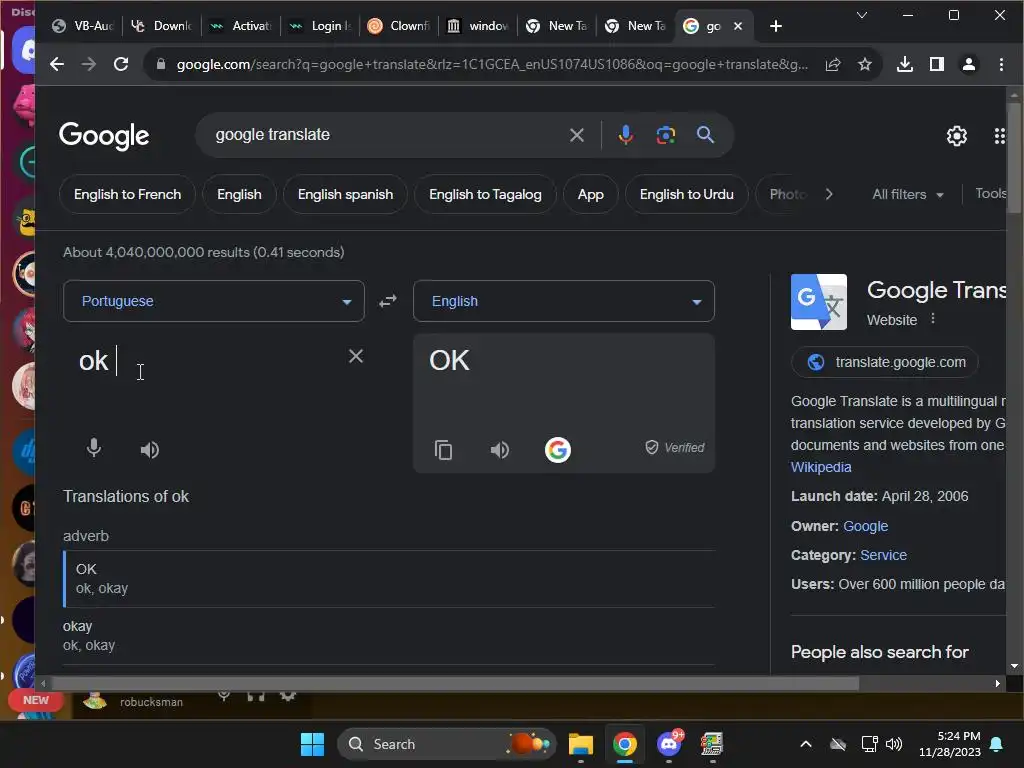Select English to French filter chip
Viewport: 1024px width, 768px height.
(x=127, y=195)
